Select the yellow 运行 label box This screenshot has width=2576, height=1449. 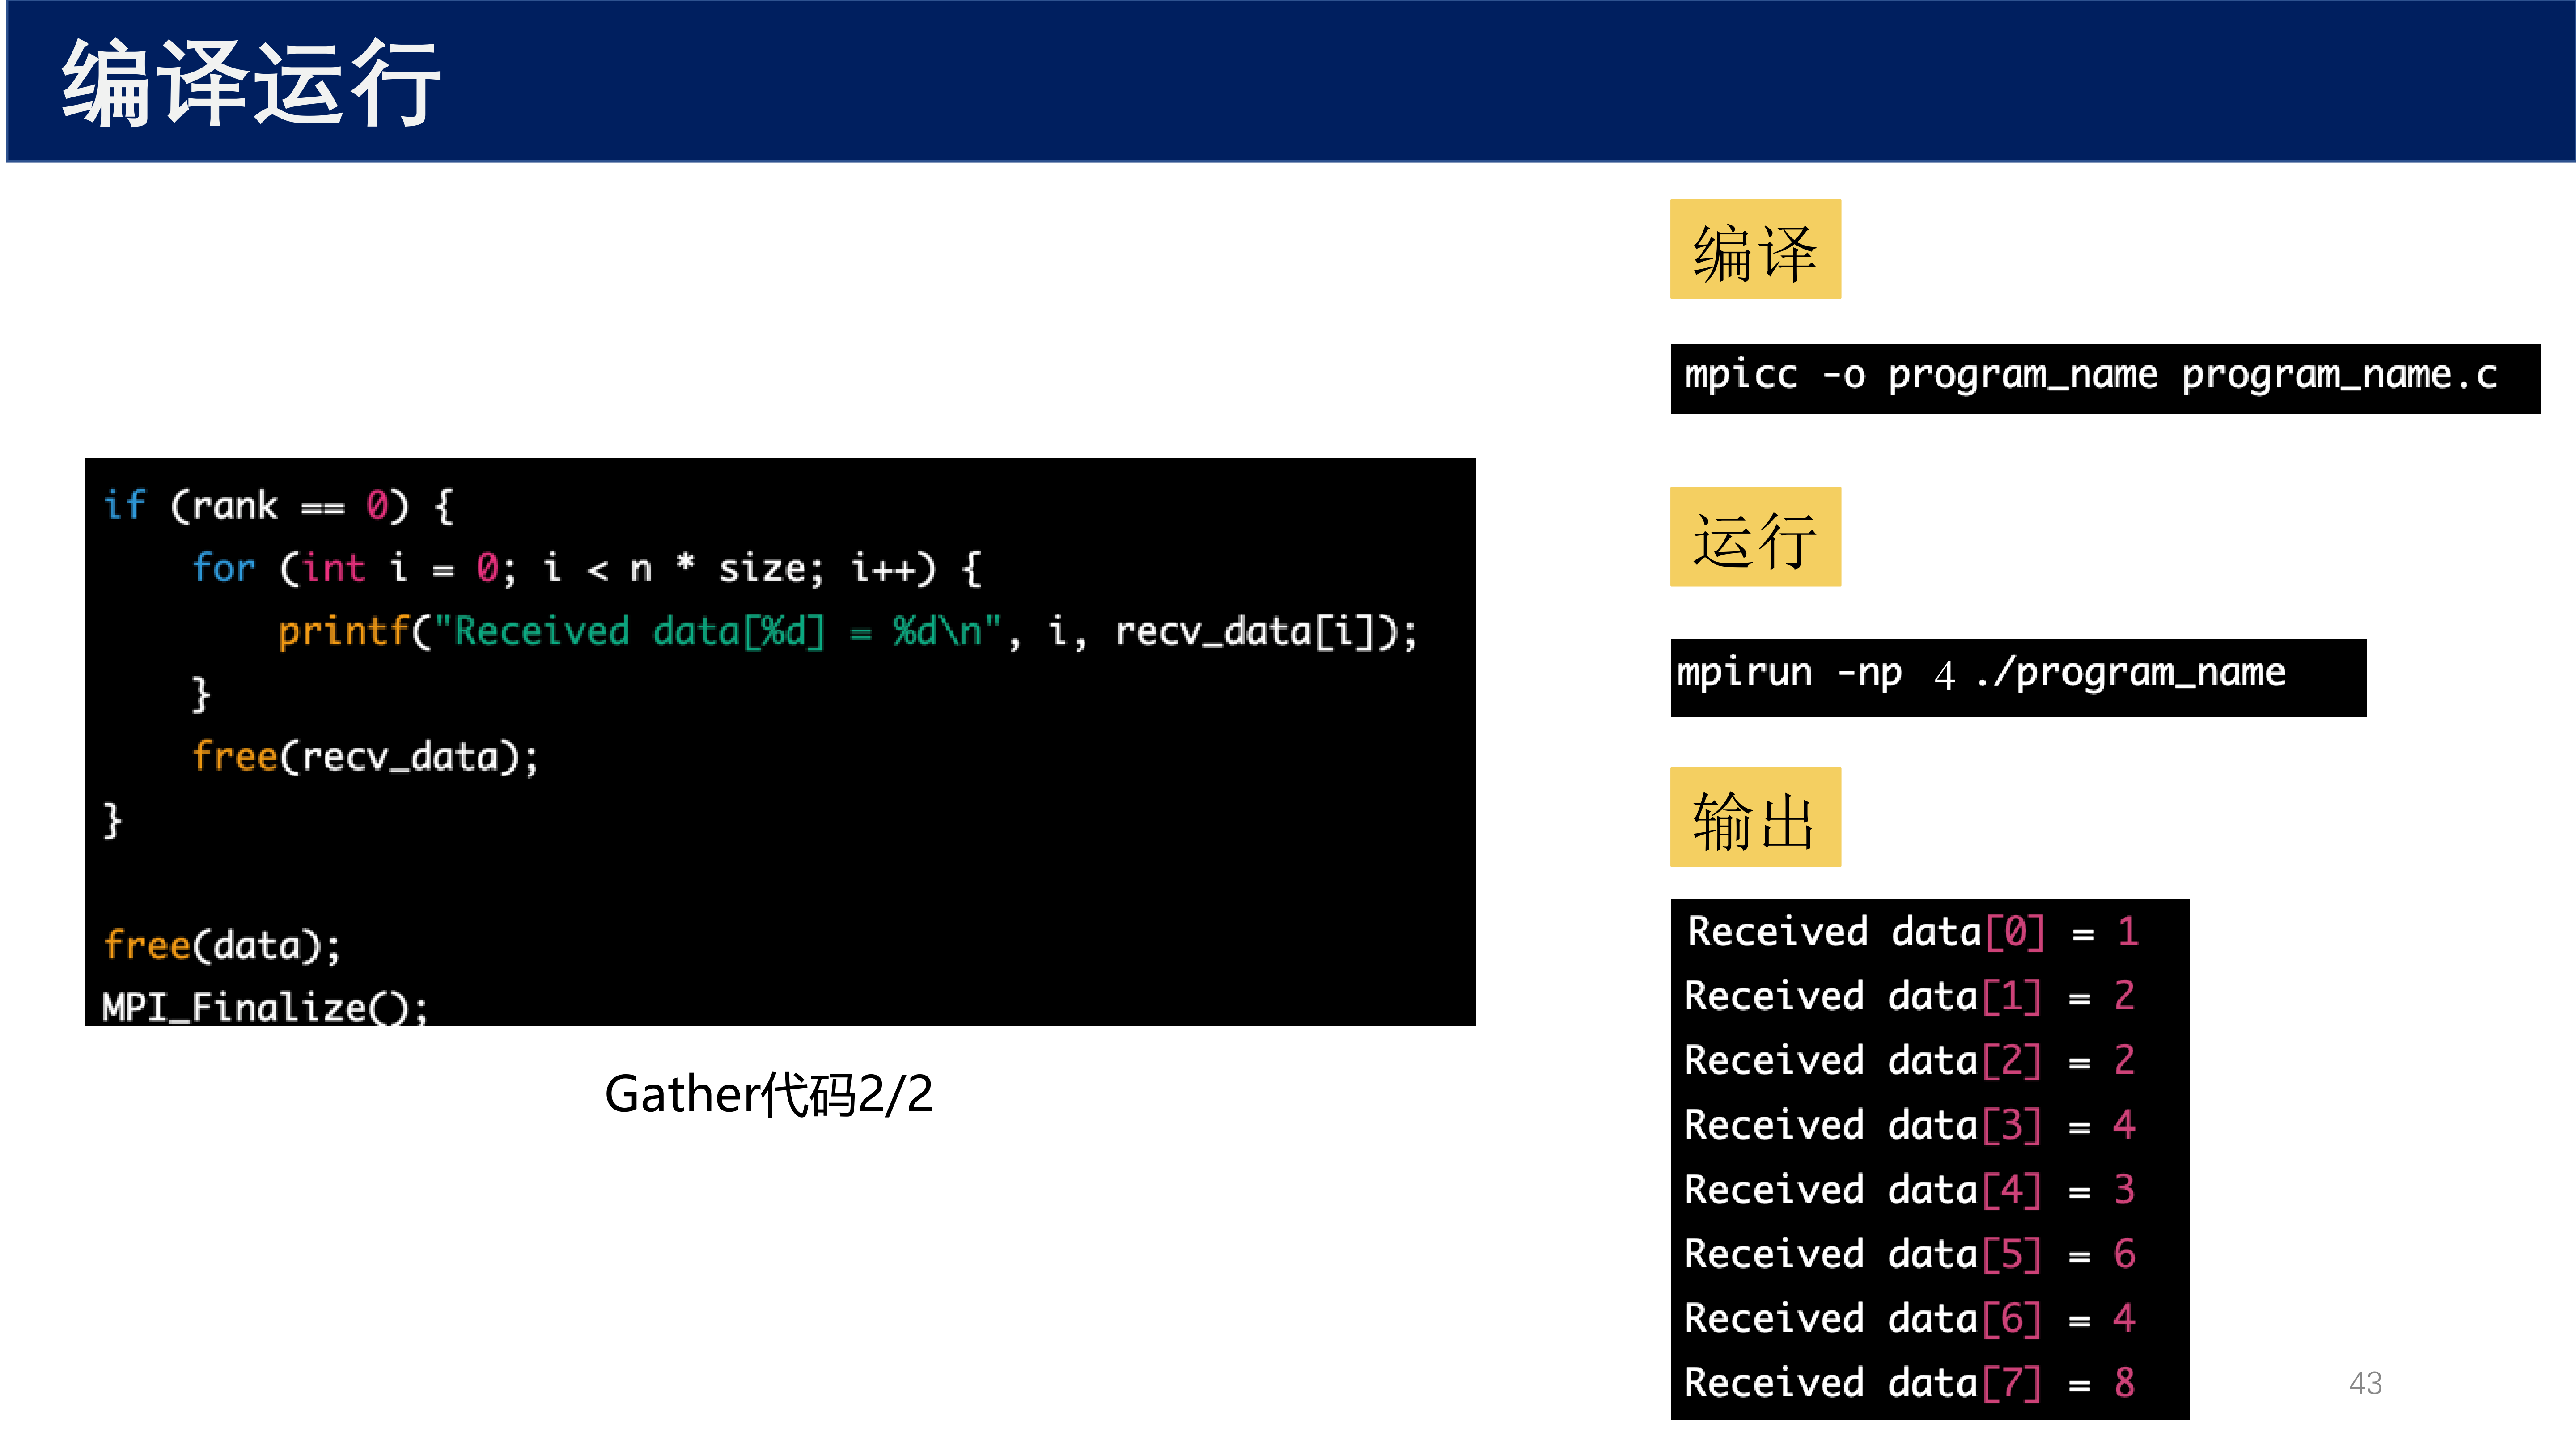pos(1755,537)
